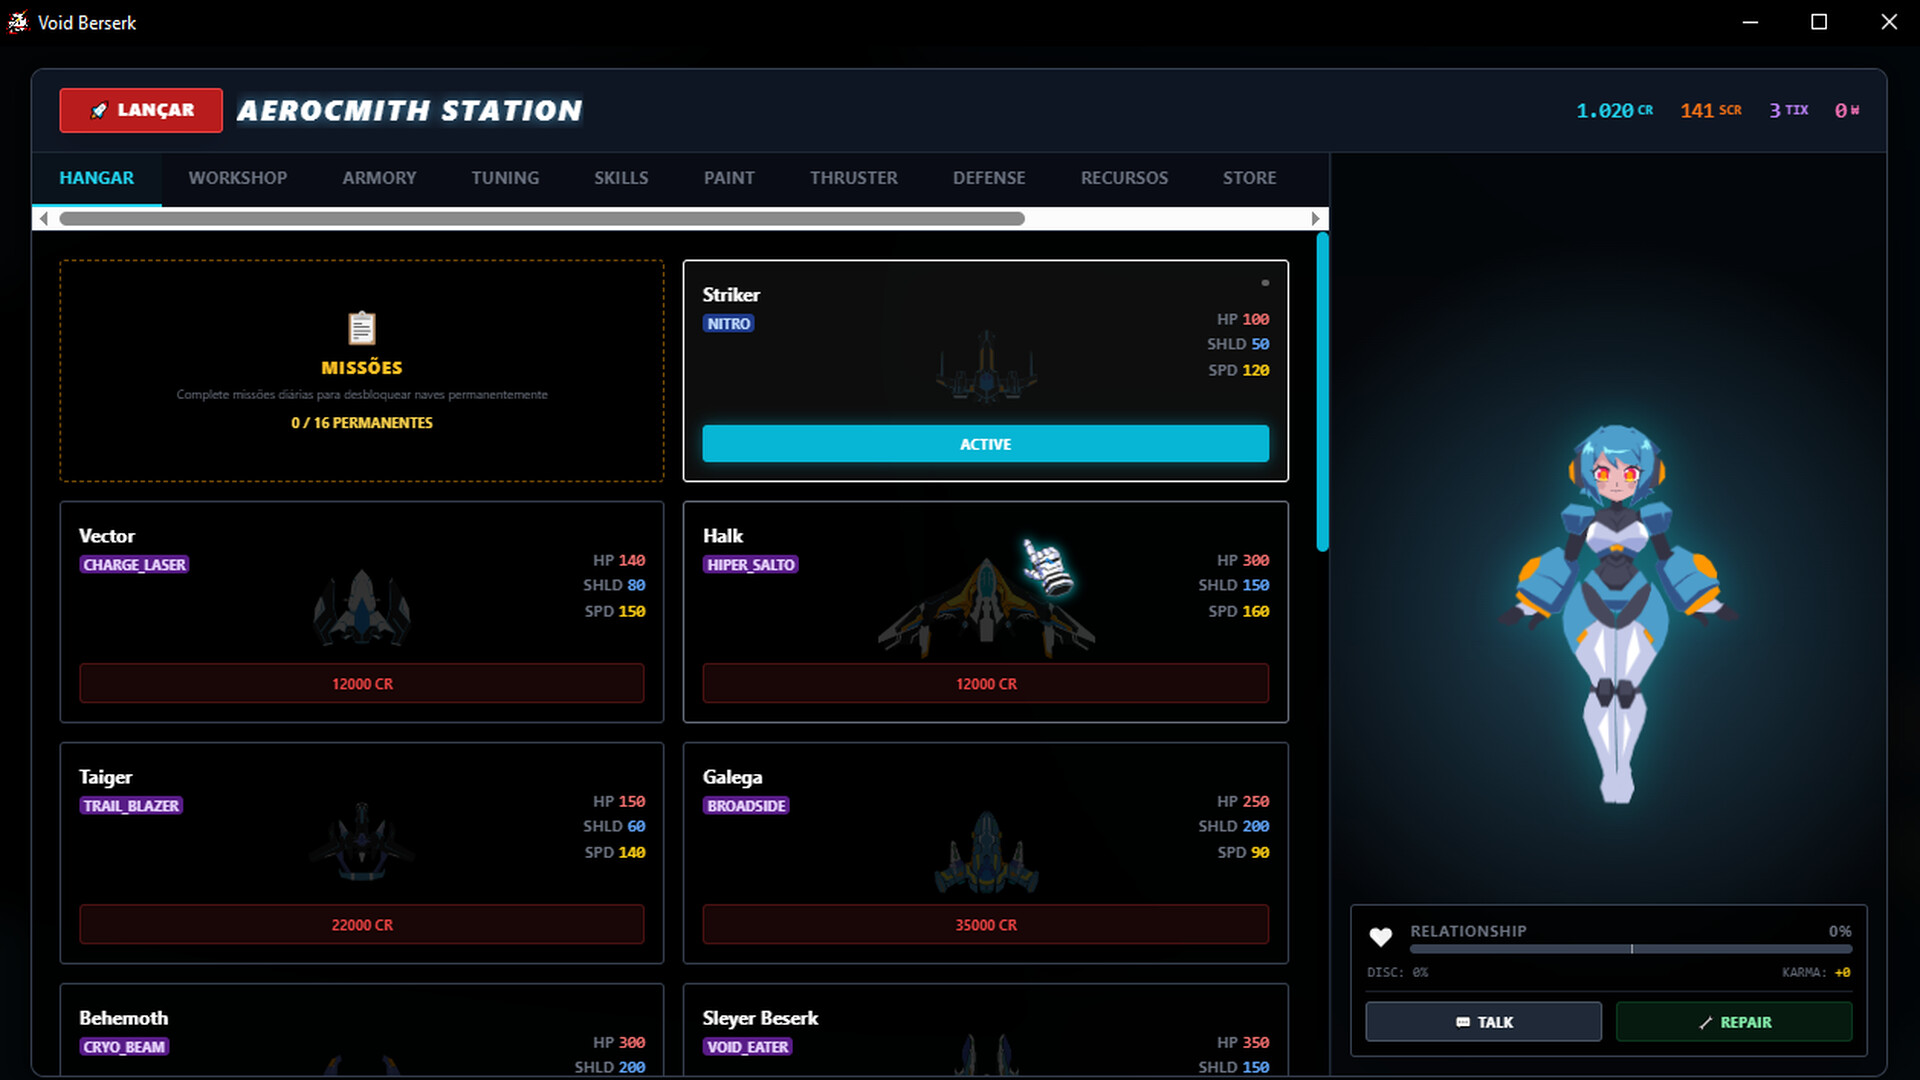Close the Void Berserk window

coord(1888,22)
